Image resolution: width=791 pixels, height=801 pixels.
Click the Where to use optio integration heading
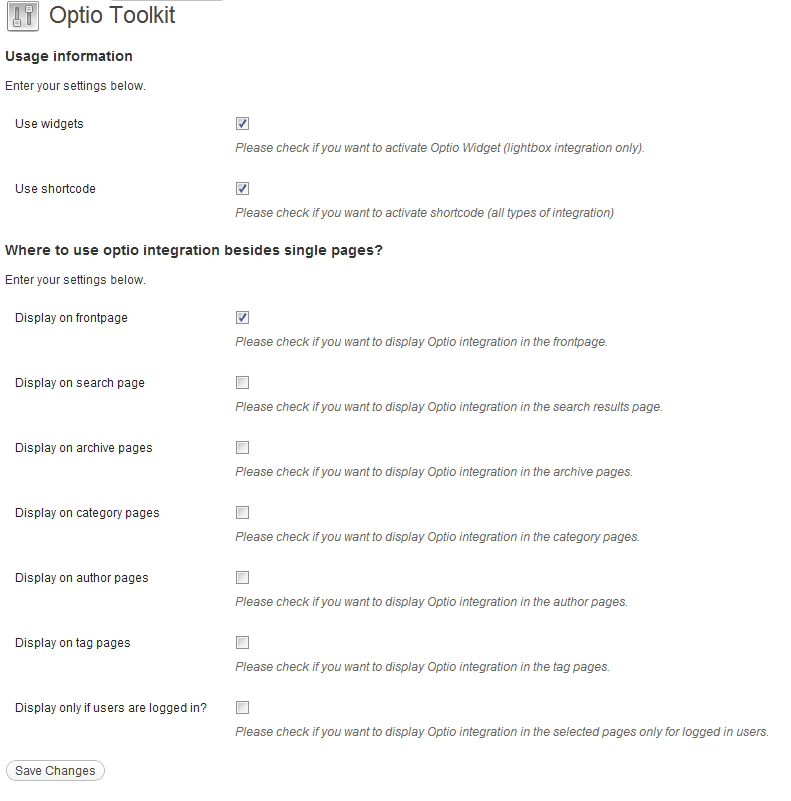194,250
